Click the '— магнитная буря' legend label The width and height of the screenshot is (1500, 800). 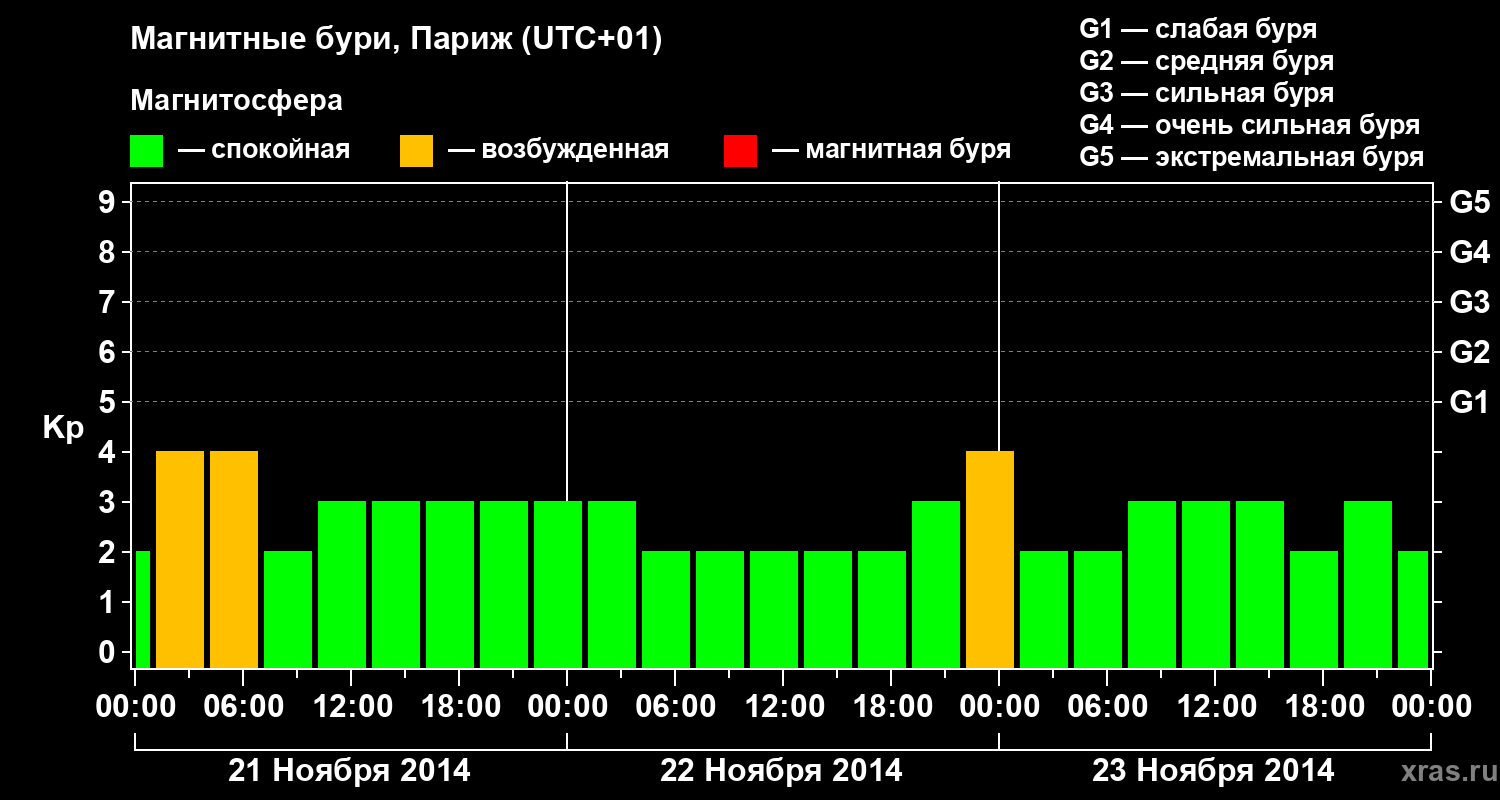coord(891,151)
